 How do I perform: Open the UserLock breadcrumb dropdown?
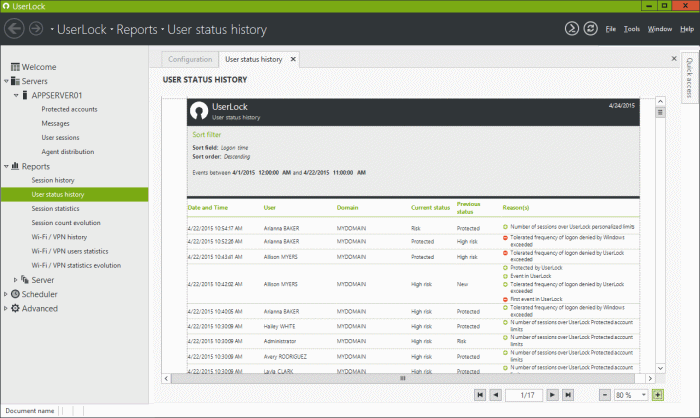tap(52, 29)
